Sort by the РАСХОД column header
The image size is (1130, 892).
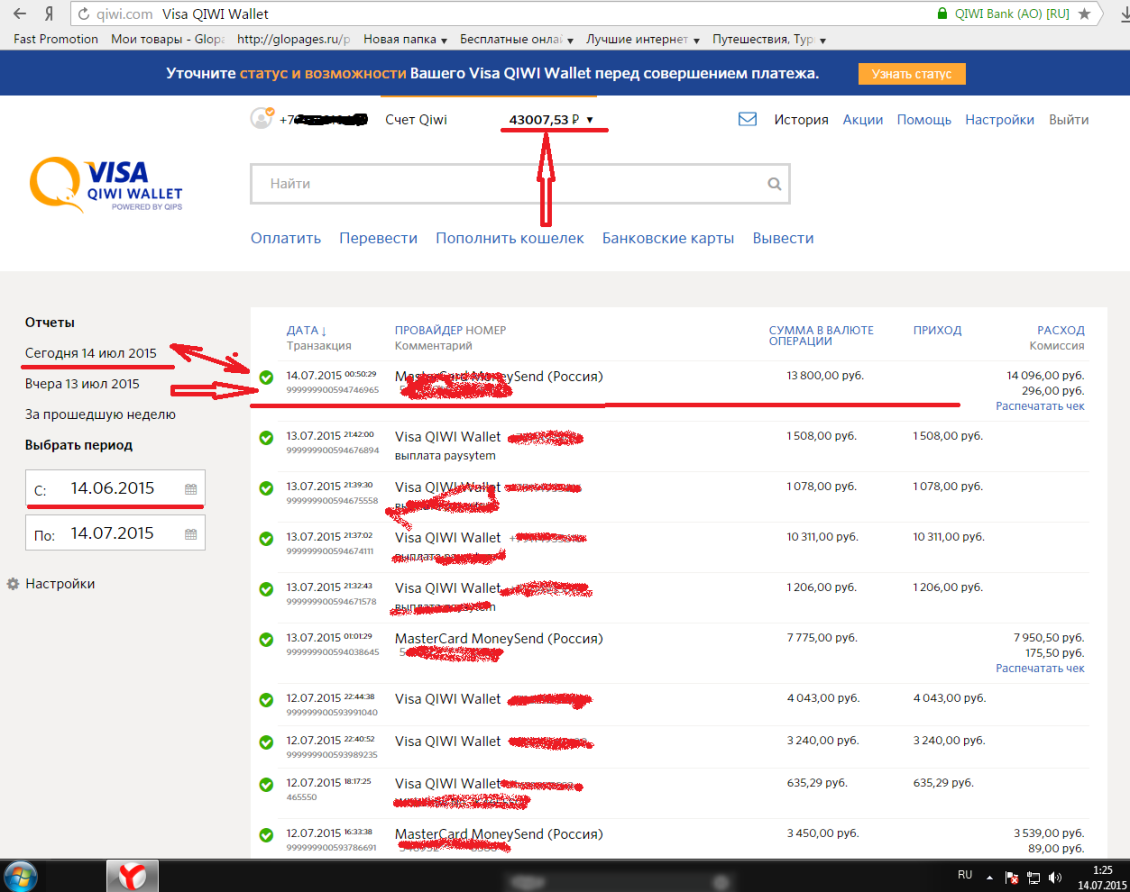coord(1060,330)
